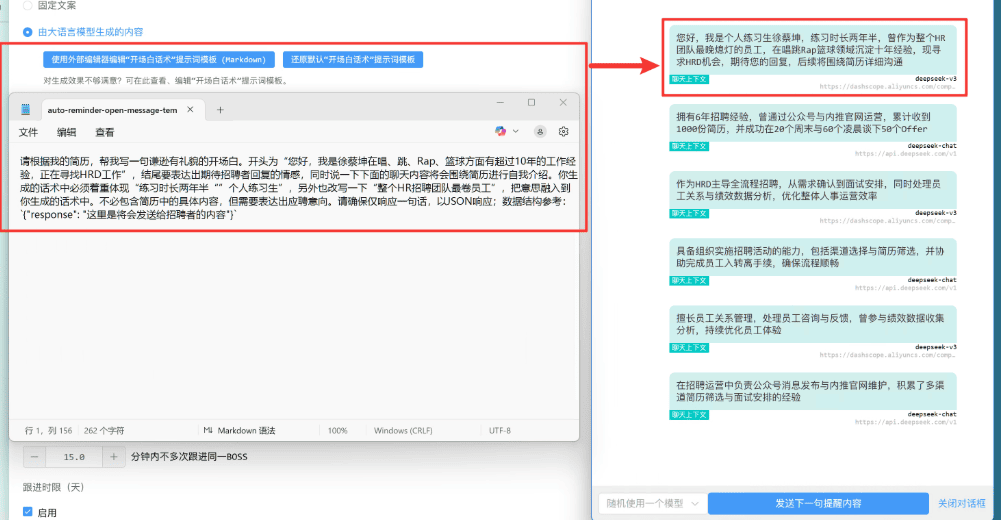
Task: Click 聊天上下文 tag under 练习生徐蔡坤 message
Action: tap(689, 79)
